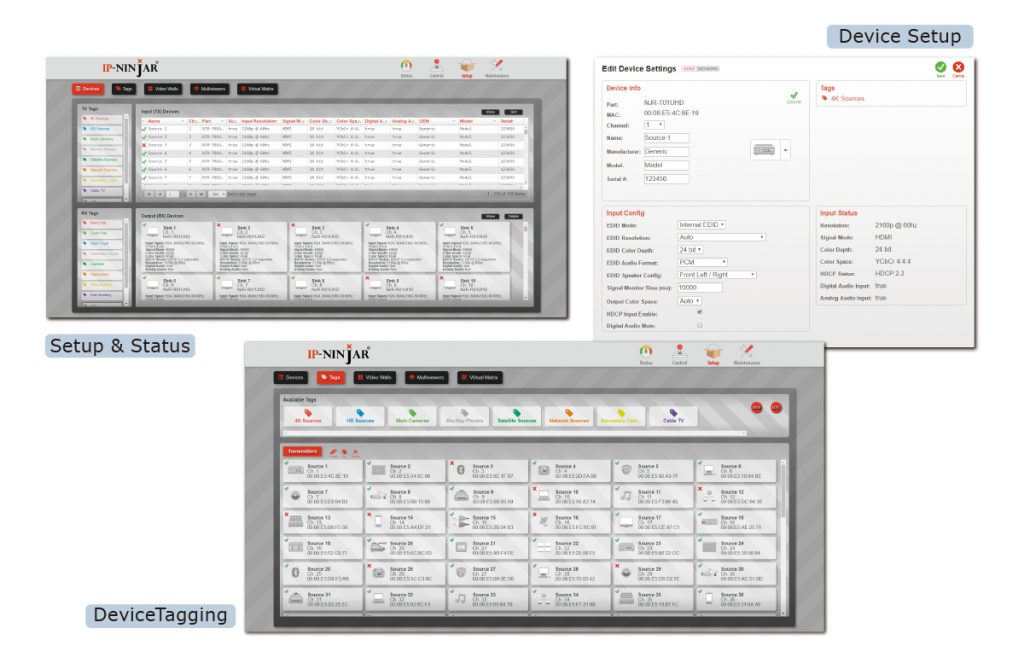Image resolution: width=1024 pixels, height=663 pixels.
Task: Open the Maintenance tools icon in Device Tagging window
Action: pyautogui.click(x=746, y=352)
